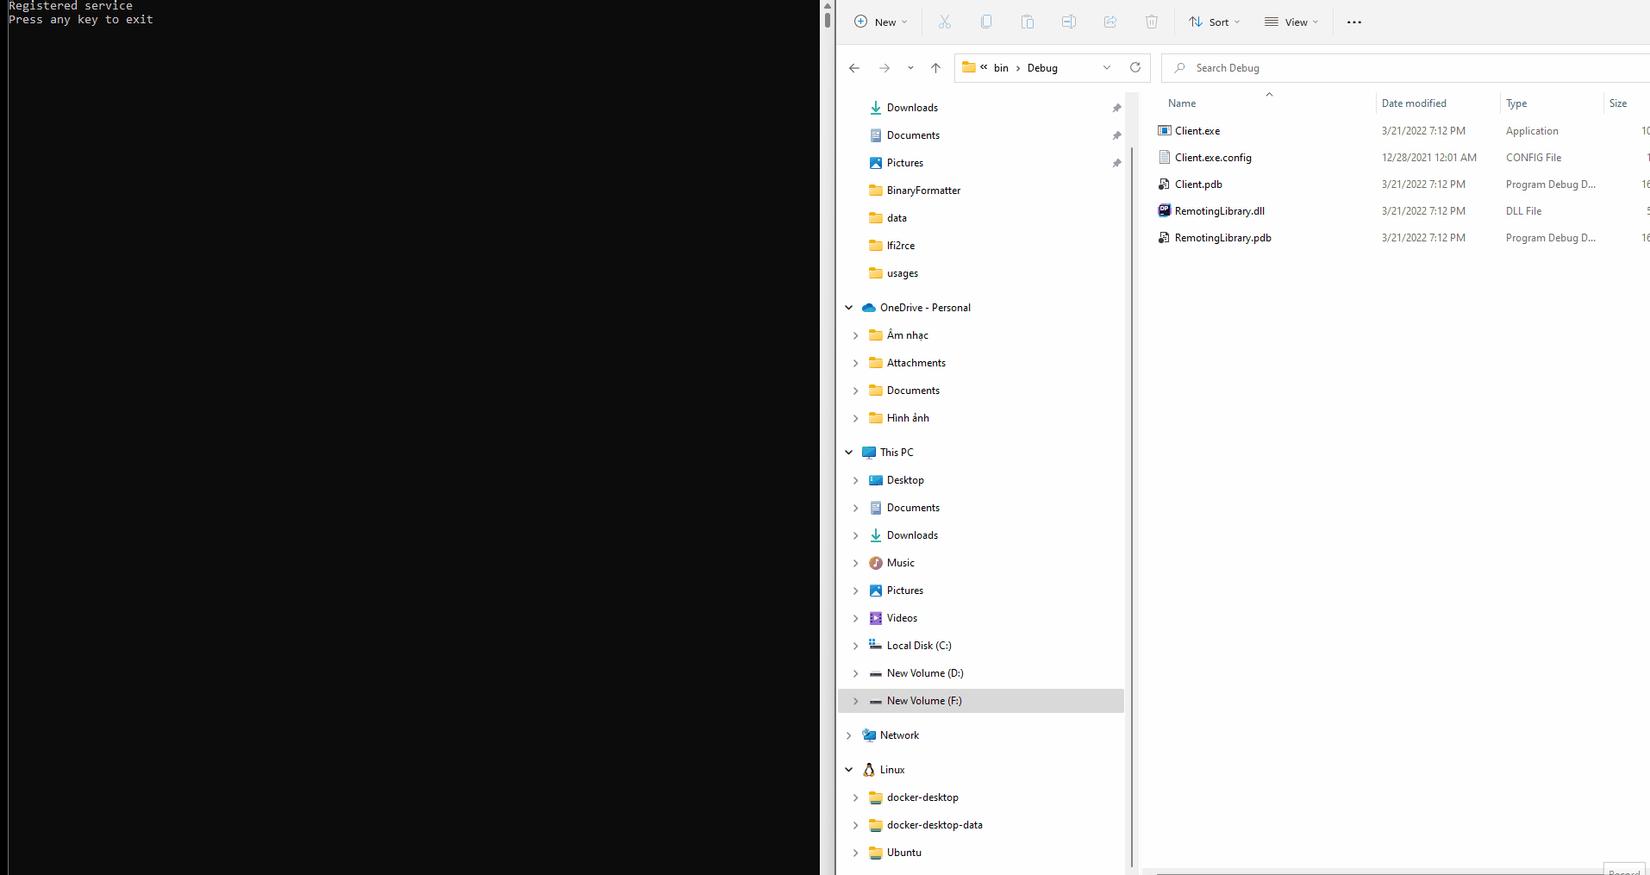Open the New item dropdown
The width and height of the screenshot is (1650, 875).
(881, 22)
